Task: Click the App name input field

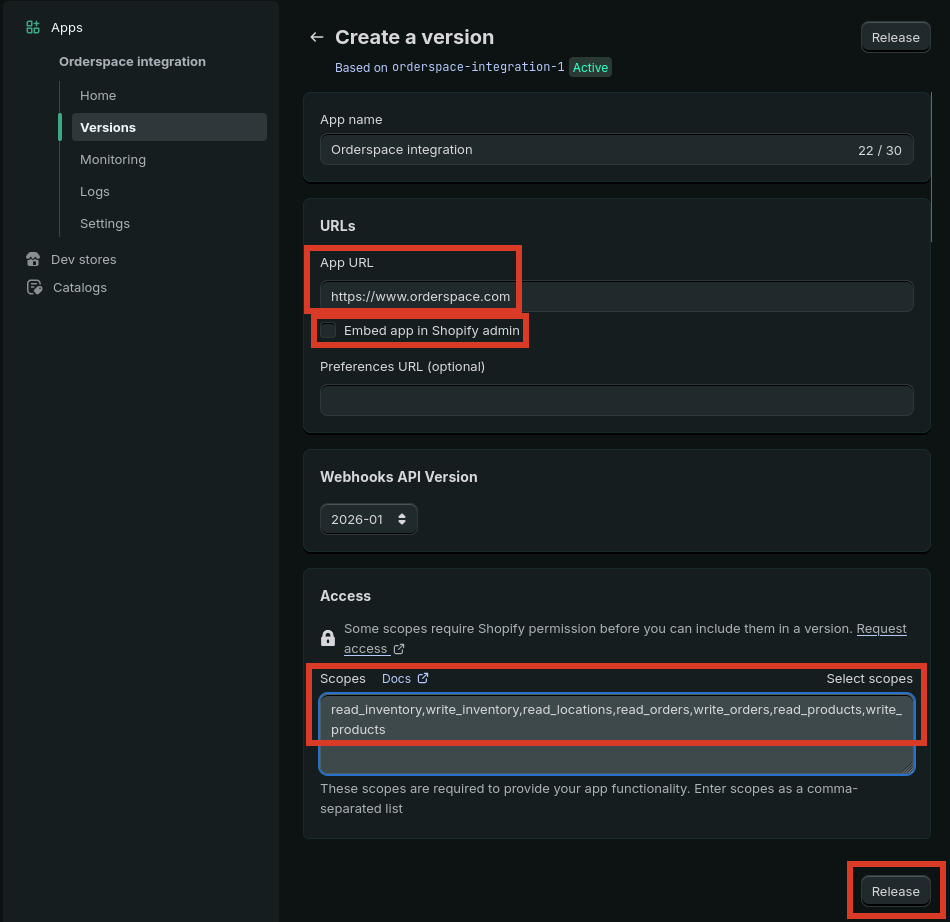Action: pos(617,150)
